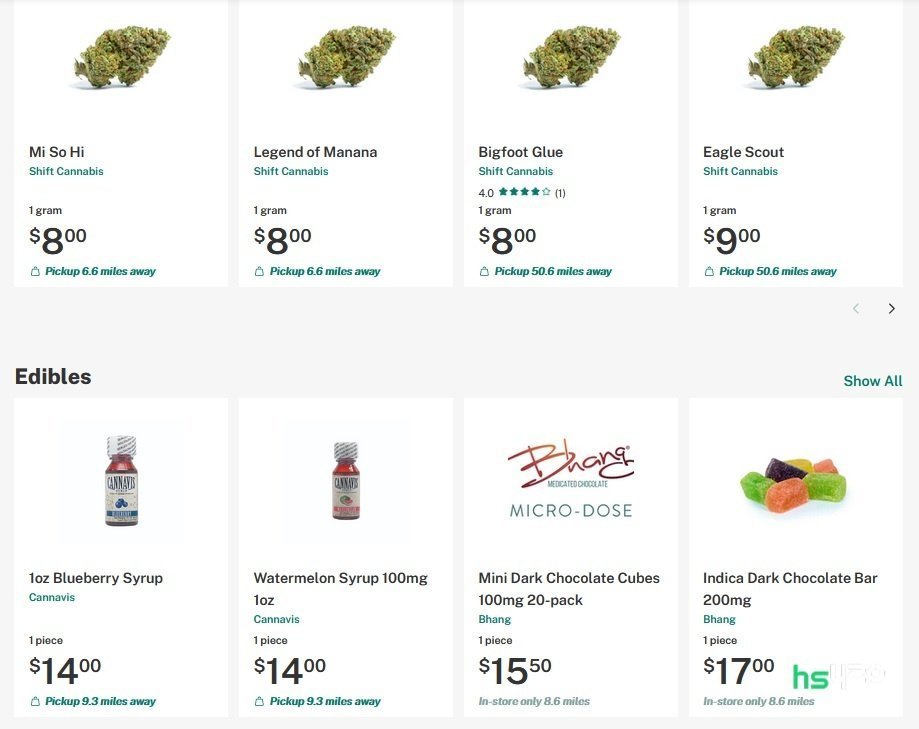The height and width of the screenshot is (729, 919).
Task: Select the gummy candies product image
Action: [795, 484]
